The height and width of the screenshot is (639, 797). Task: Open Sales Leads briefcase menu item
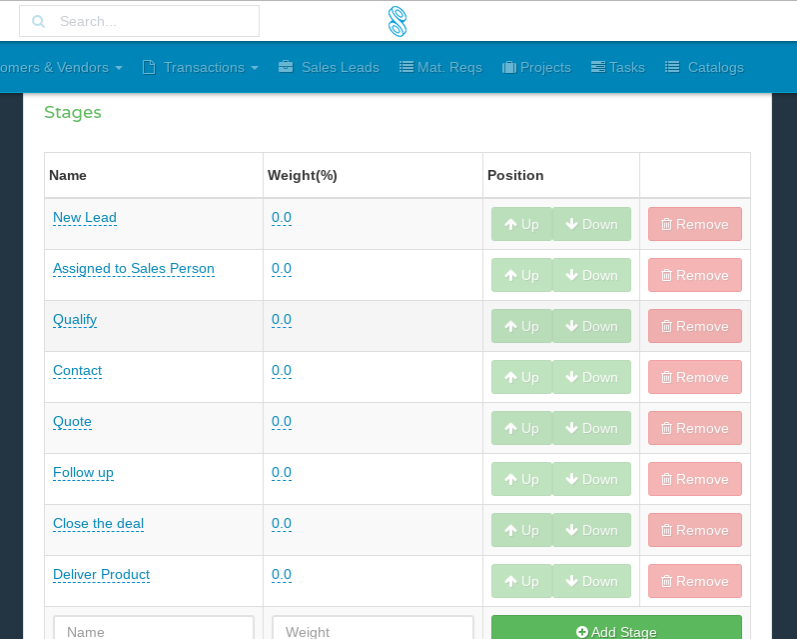(328, 67)
